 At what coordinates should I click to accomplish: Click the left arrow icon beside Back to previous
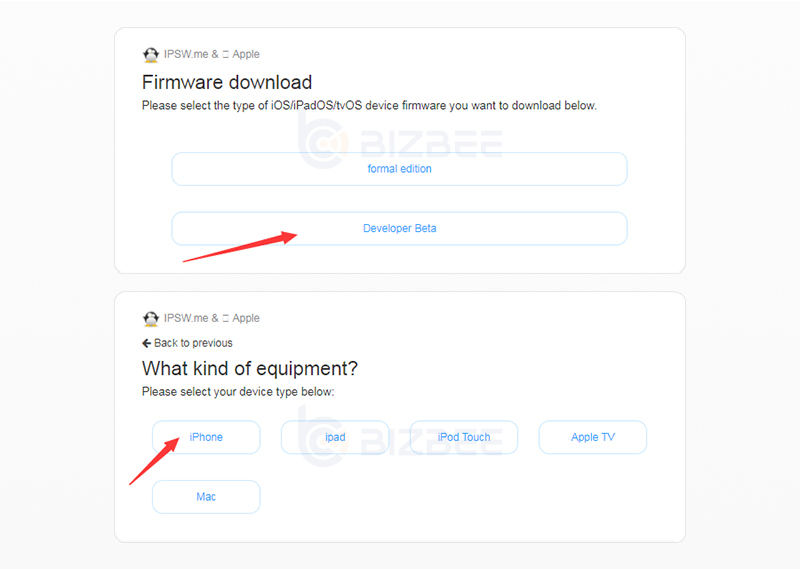click(146, 343)
